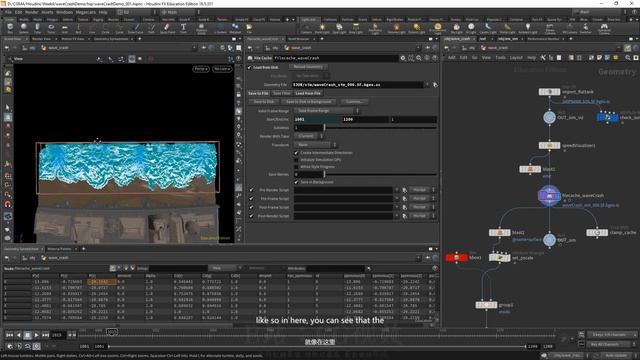
Task: Select the Point Light shelf tool
Action: point(322,28)
